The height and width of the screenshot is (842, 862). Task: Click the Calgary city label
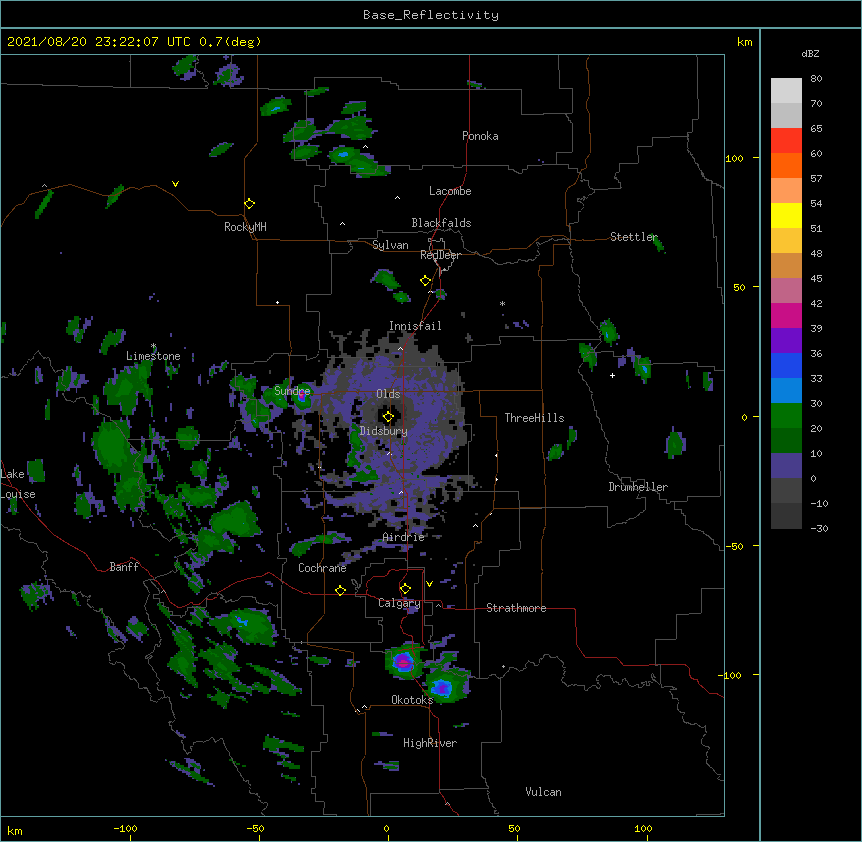point(399,603)
